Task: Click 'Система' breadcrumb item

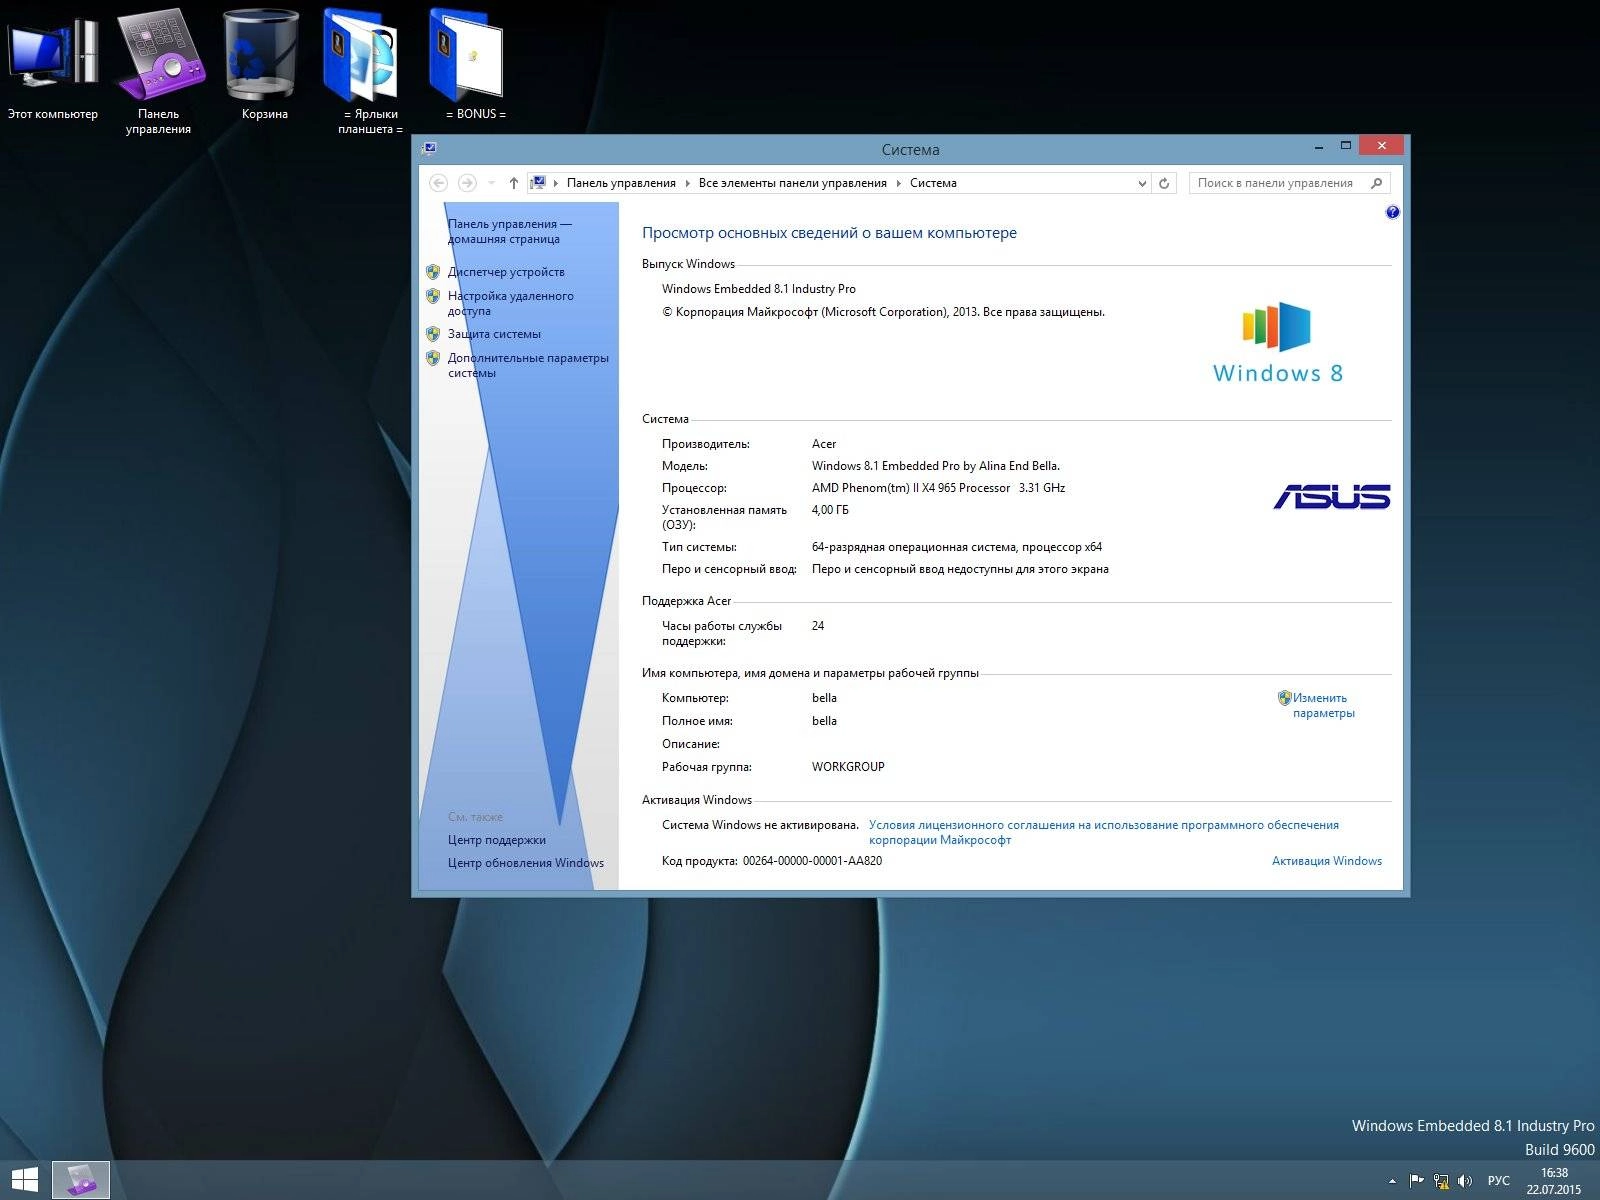Action: (x=933, y=183)
